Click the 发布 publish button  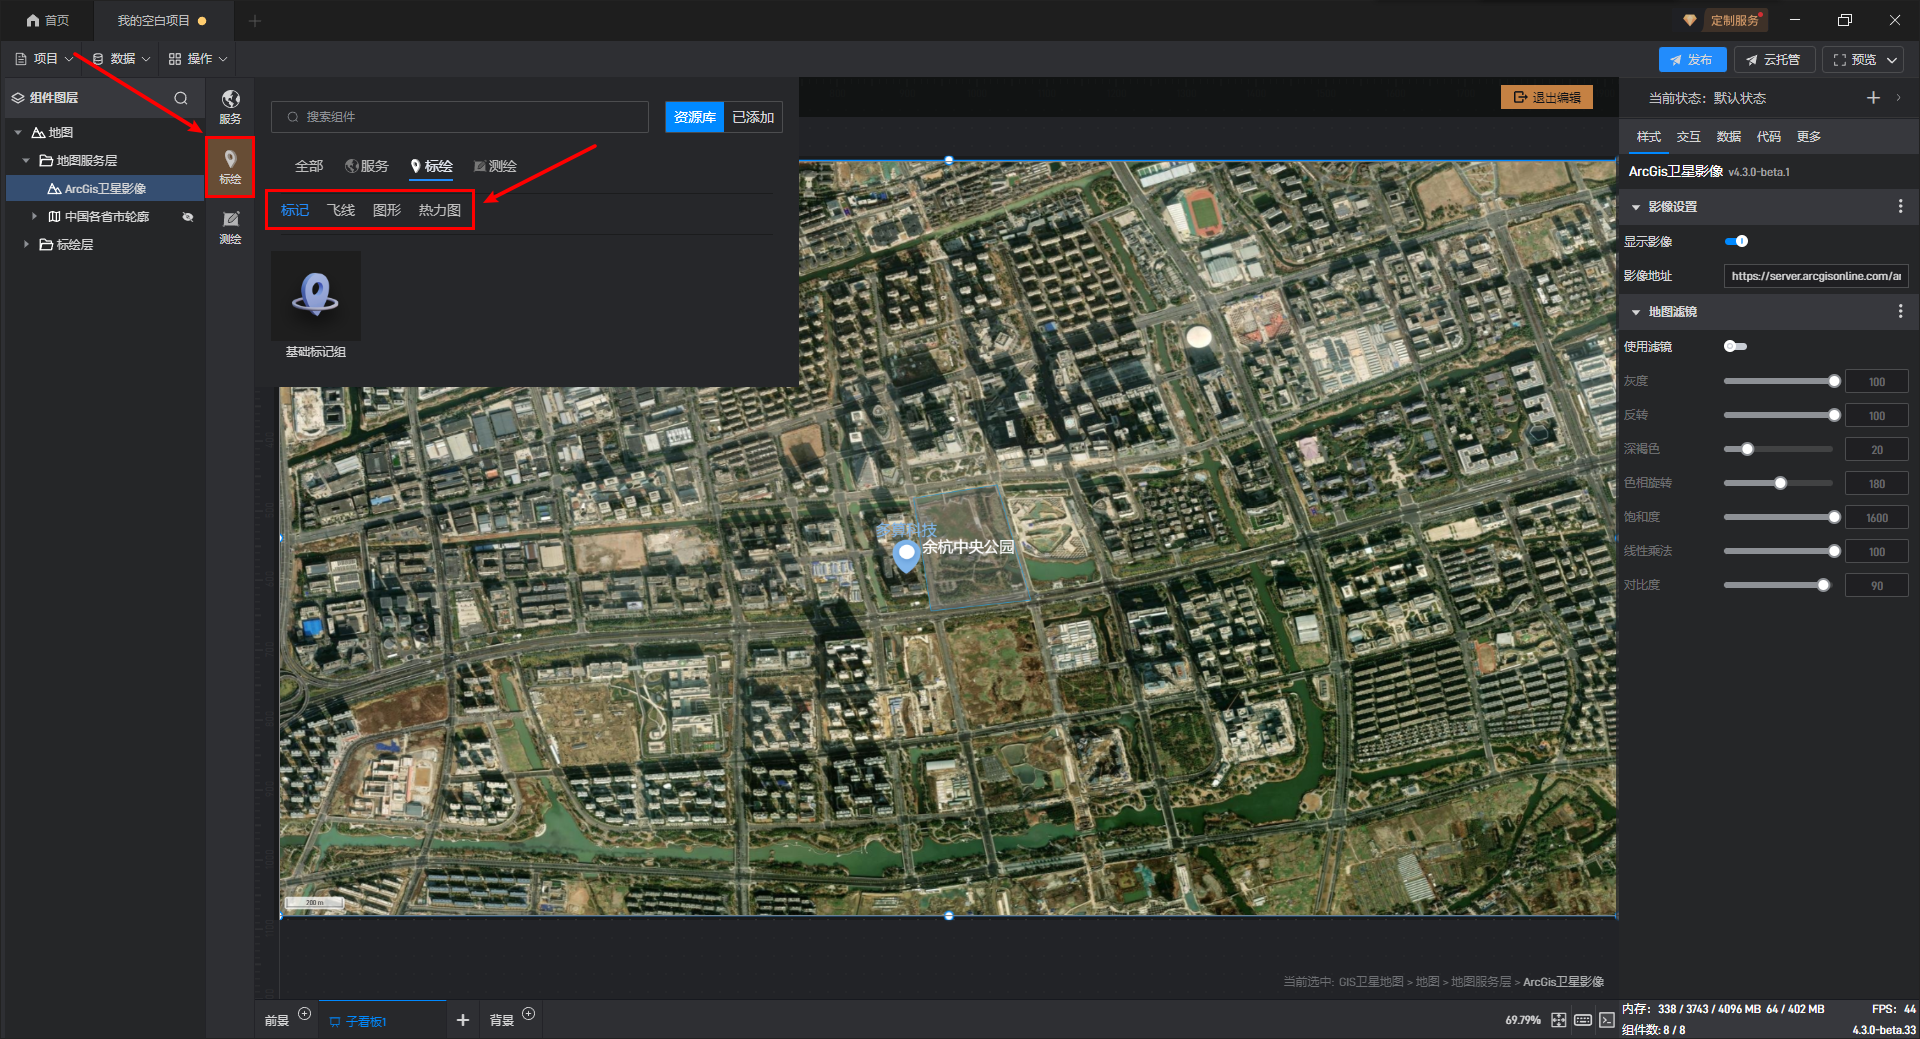point(1692,60)
